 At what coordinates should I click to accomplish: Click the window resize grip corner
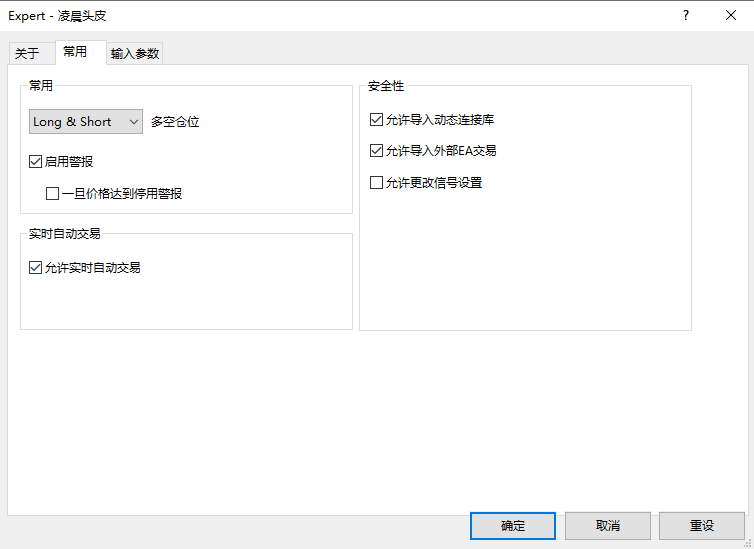coord(747,543)
